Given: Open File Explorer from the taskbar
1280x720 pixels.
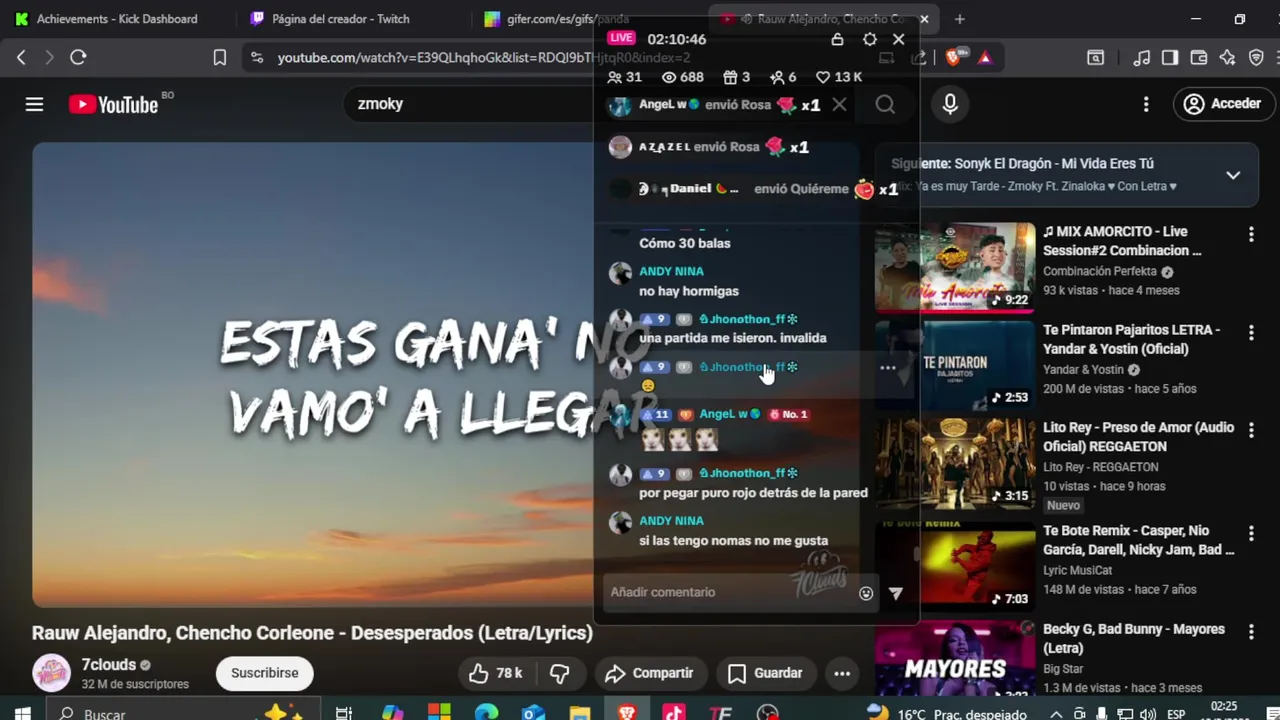Looking at the screenshot, I should click(580, 714).
